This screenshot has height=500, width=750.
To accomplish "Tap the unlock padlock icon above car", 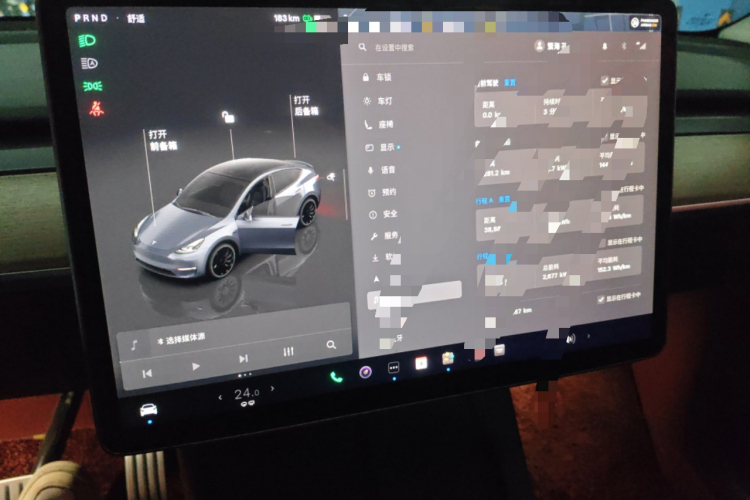I will (229, 118).
